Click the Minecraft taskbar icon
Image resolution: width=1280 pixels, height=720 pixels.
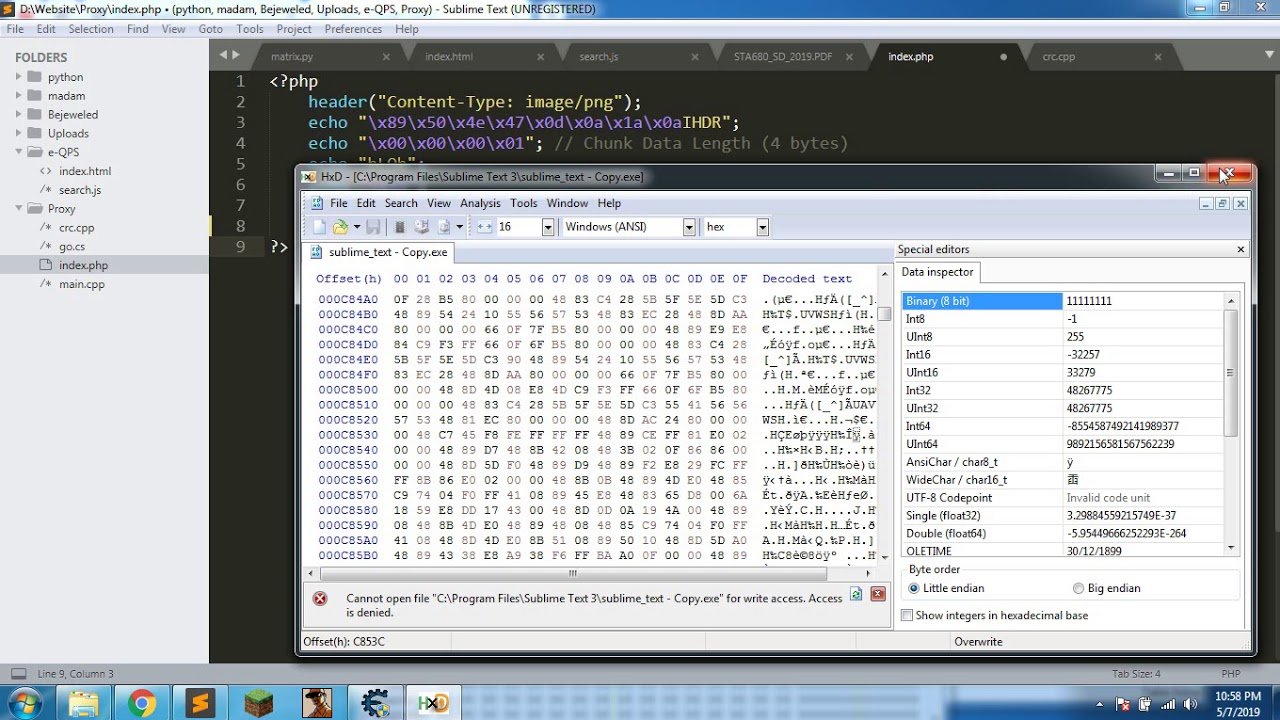click(x=258, y=703)
